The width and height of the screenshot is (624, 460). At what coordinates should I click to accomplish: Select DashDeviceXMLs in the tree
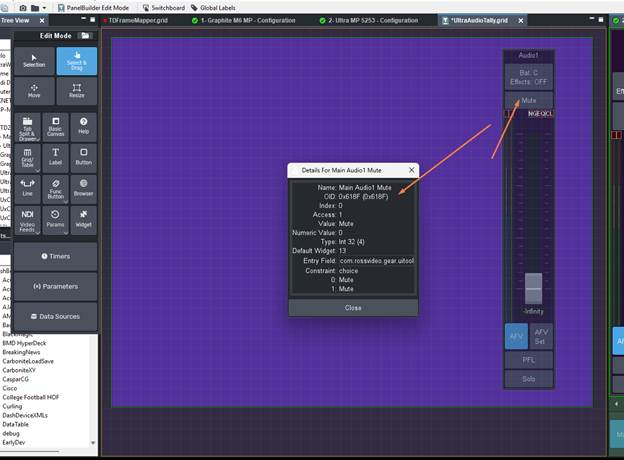pyautogui.click(x=25, y=415)
